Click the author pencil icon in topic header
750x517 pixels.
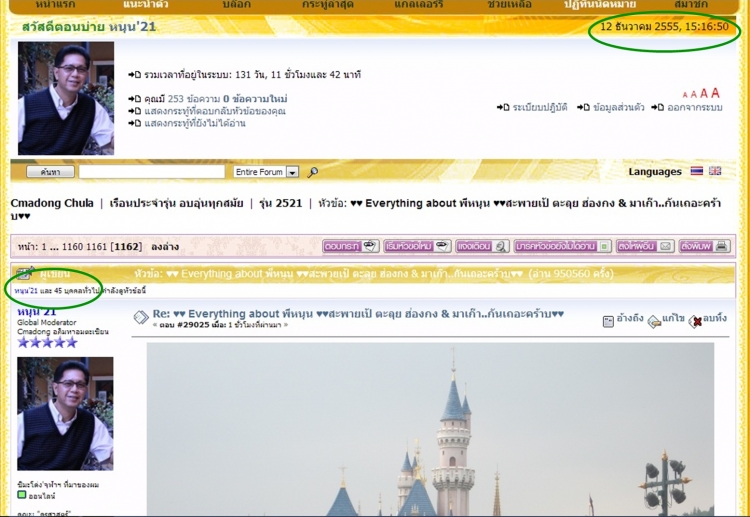click(25, 273)
